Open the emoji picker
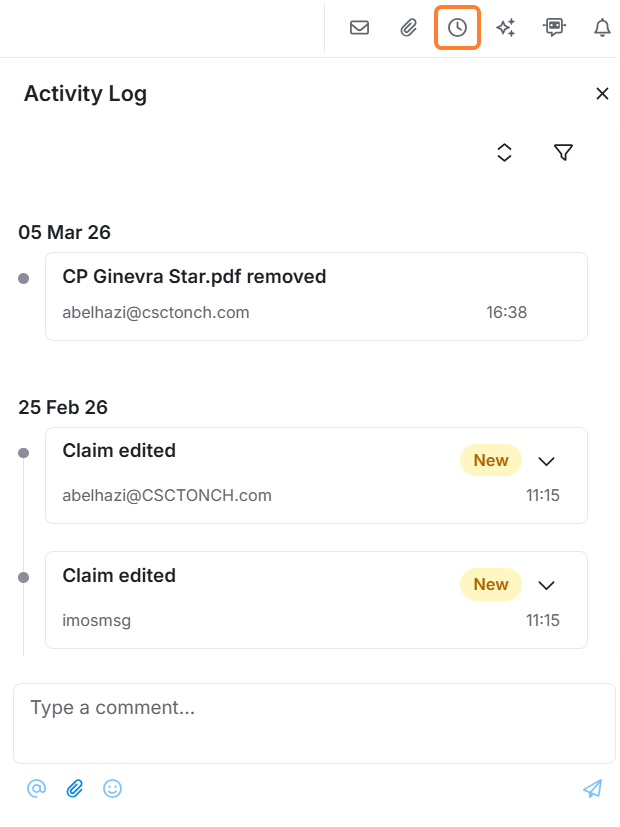Image resolution: width=620 pixels, height=827 pixels. click(113, 789)
